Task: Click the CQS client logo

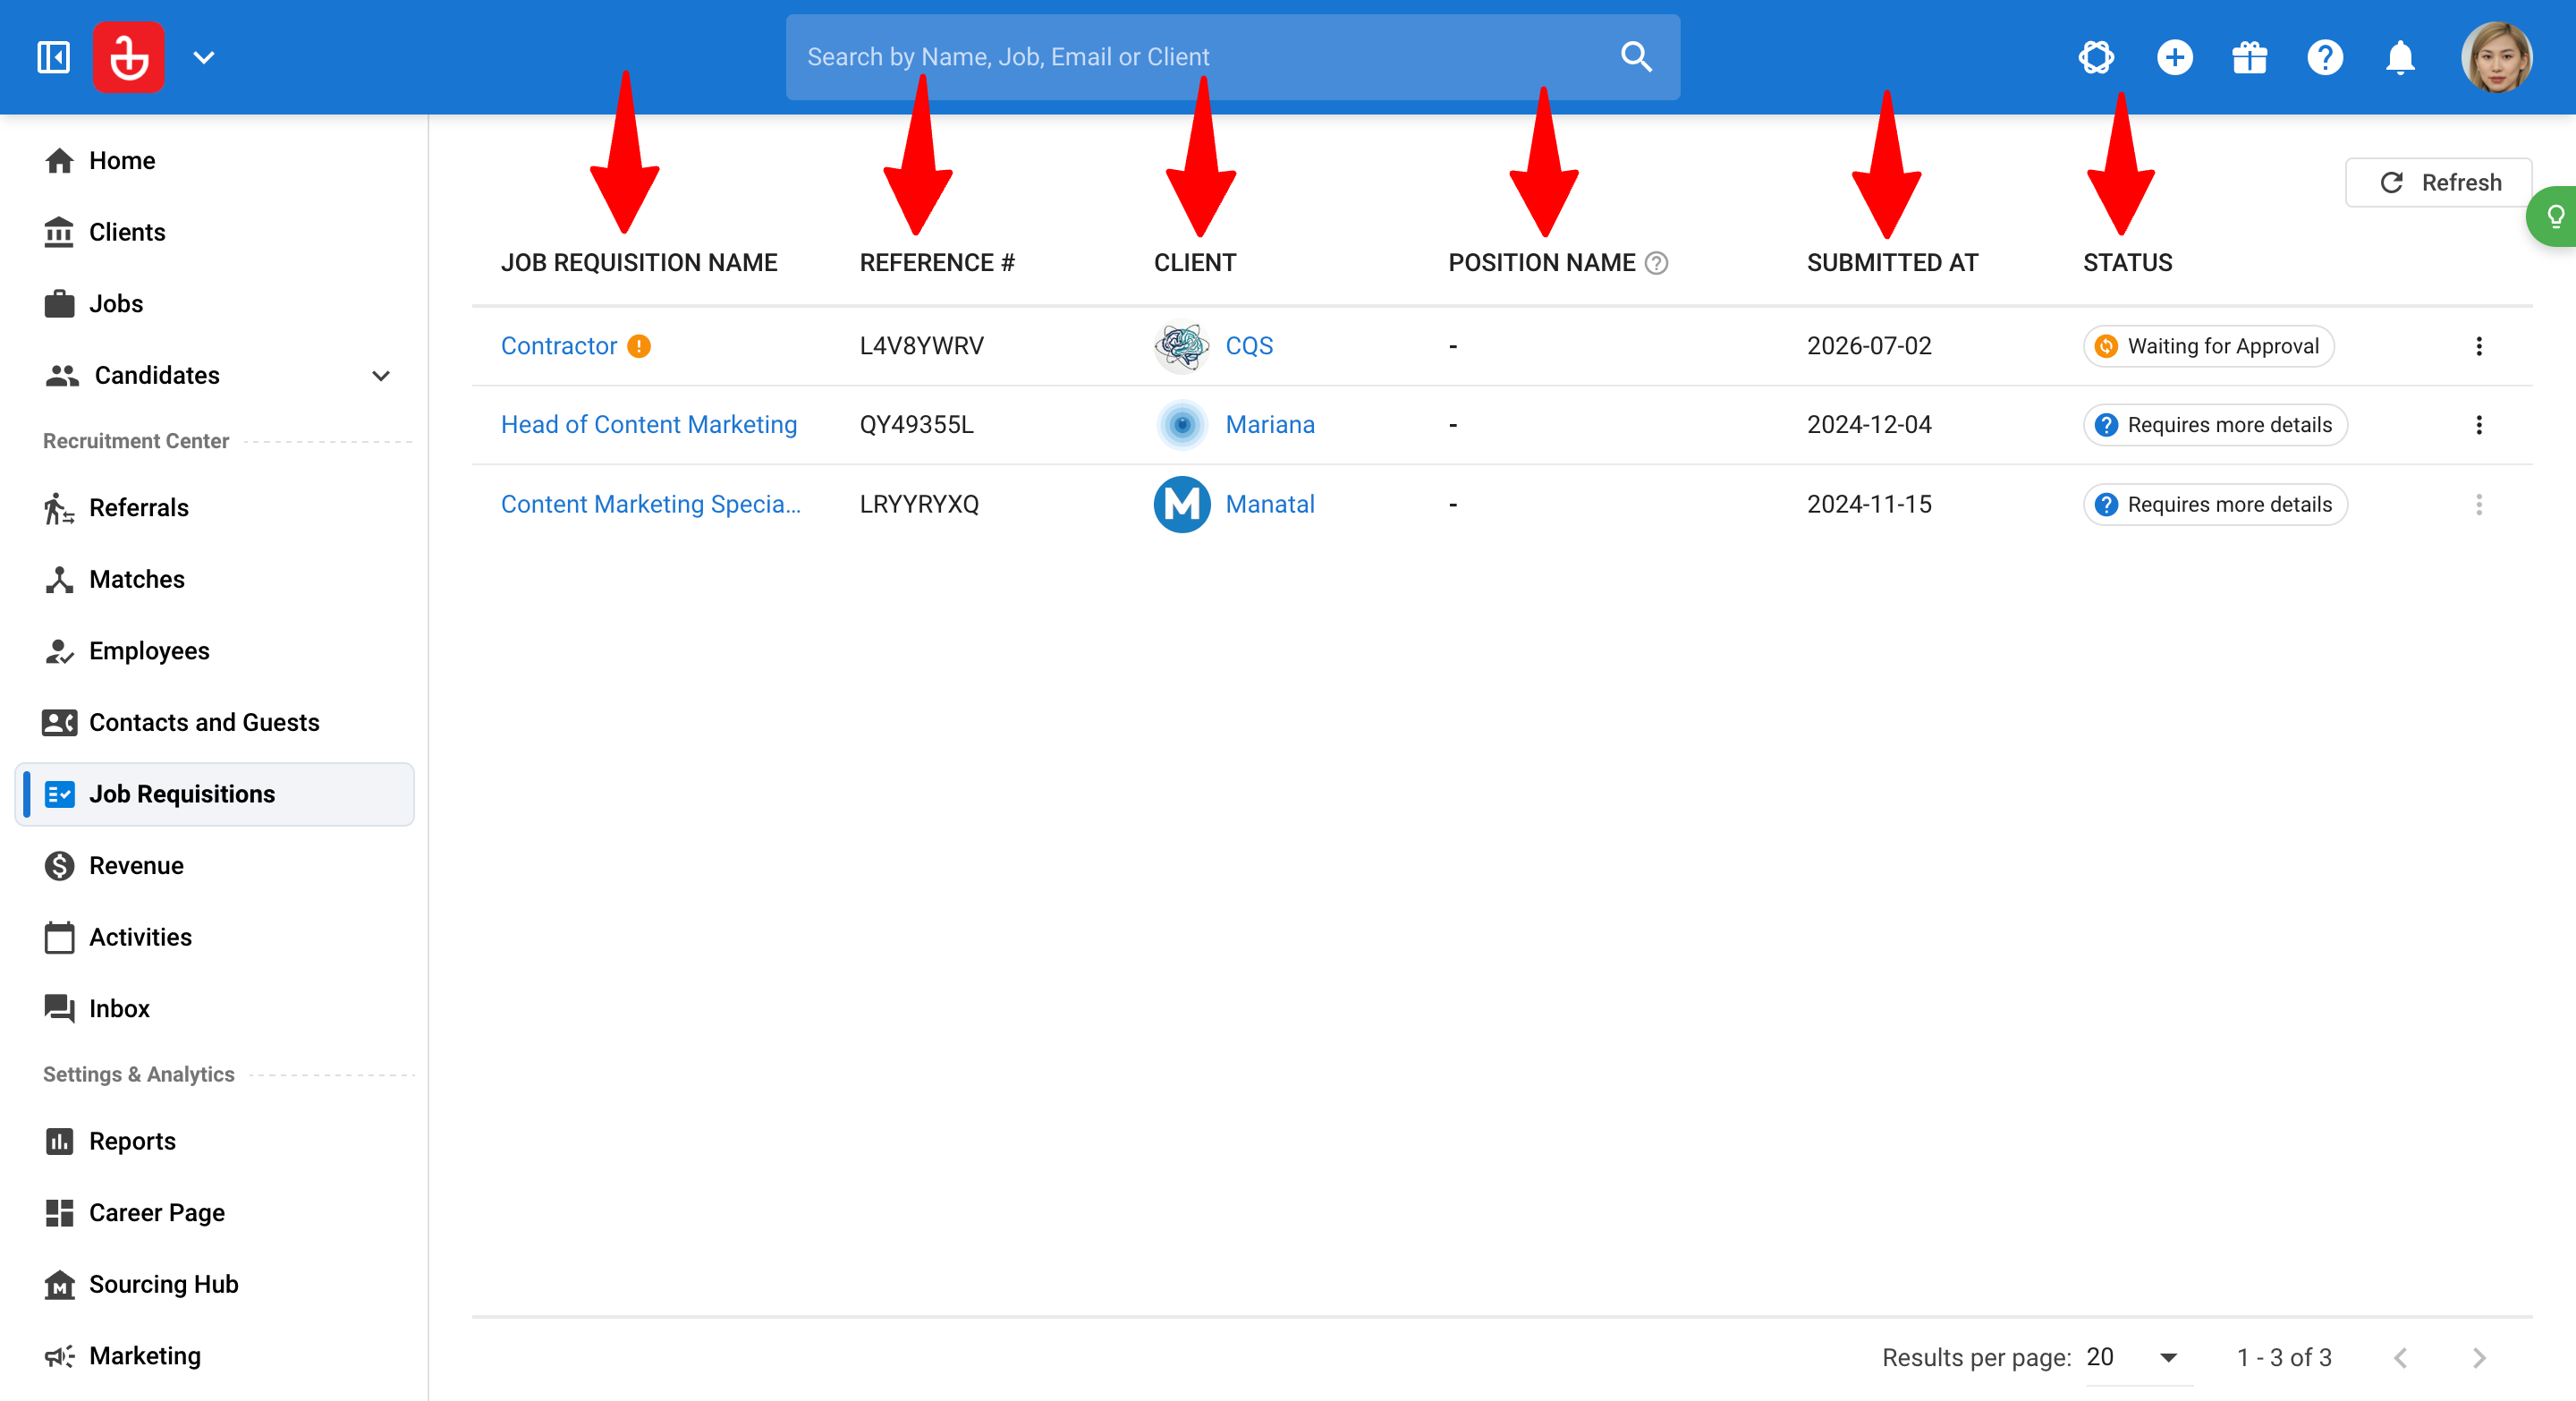Action: coord(1182,346)
